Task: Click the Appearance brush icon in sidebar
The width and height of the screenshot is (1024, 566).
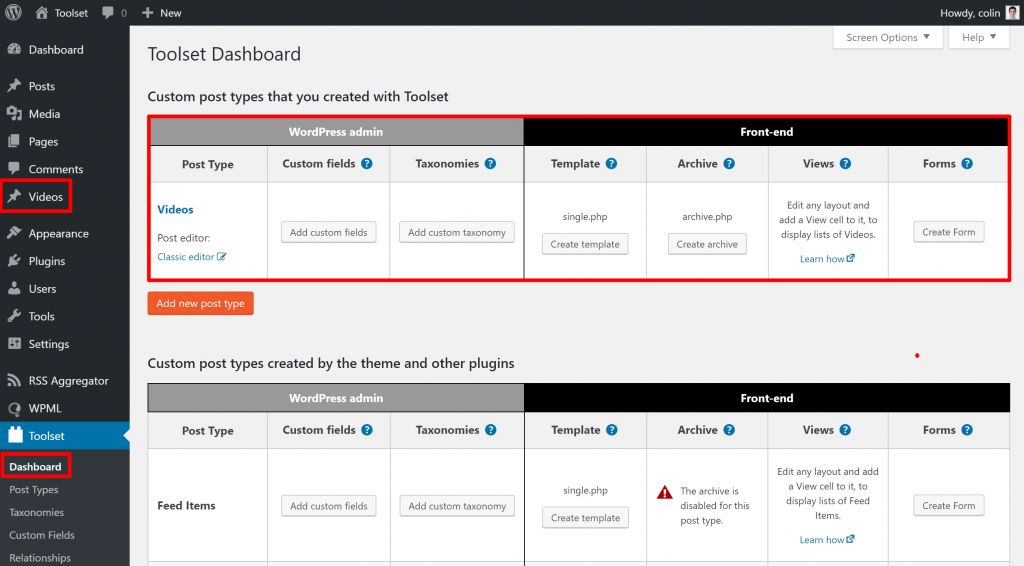Action: [14, 233]
